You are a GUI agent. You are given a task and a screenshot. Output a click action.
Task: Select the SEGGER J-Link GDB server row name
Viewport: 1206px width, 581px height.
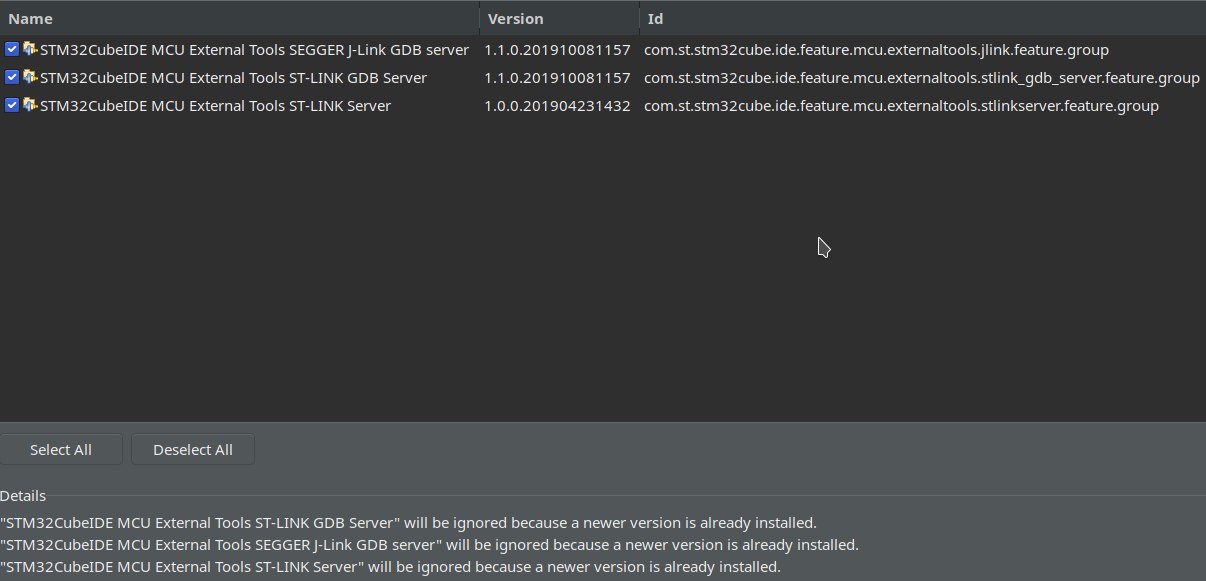point(254,49)
